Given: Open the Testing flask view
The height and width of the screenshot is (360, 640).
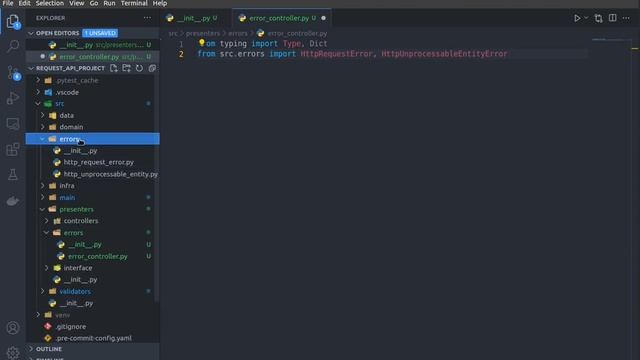Looking at the screenshot, I should click(13, 175).
